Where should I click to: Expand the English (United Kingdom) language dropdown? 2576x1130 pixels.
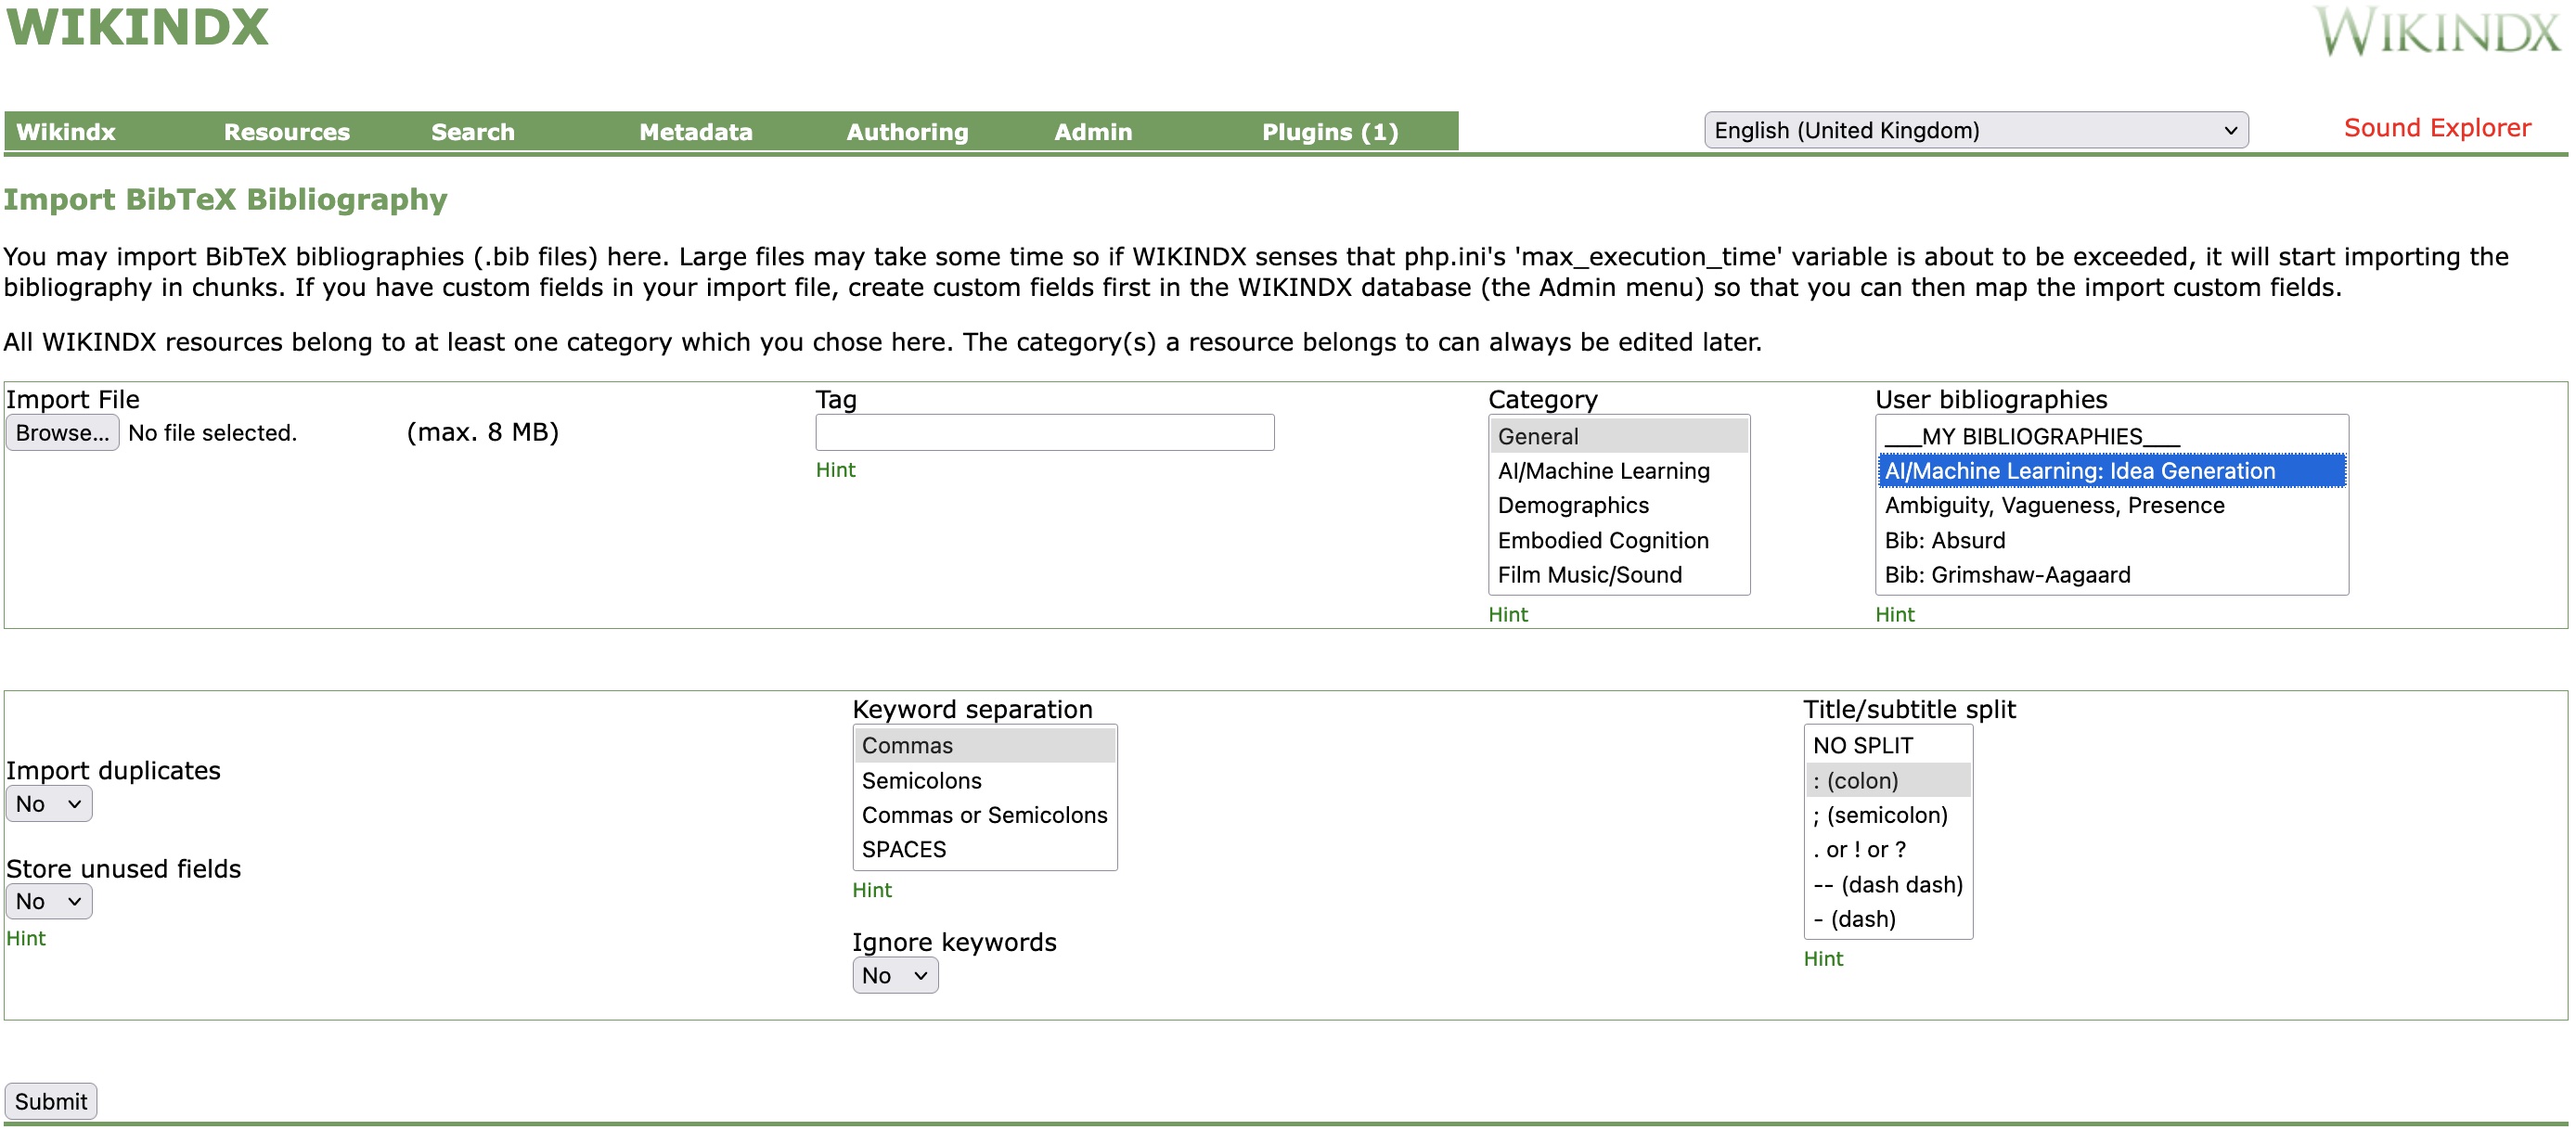point(1975,130)
